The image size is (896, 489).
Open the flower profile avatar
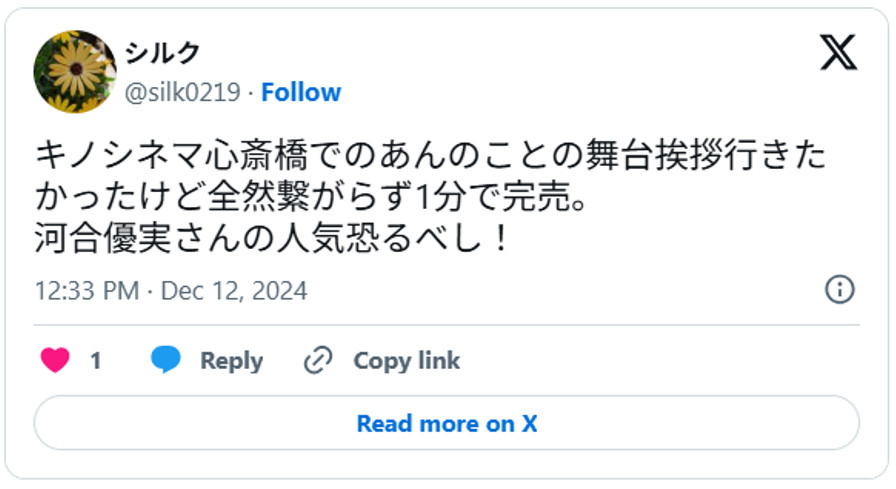(x=75, y=71)
